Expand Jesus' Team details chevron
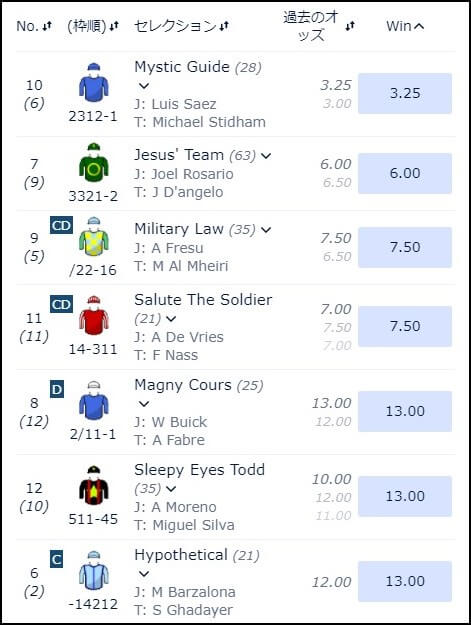471x625 pixels. pyautogui.click(x=266, y=155)
